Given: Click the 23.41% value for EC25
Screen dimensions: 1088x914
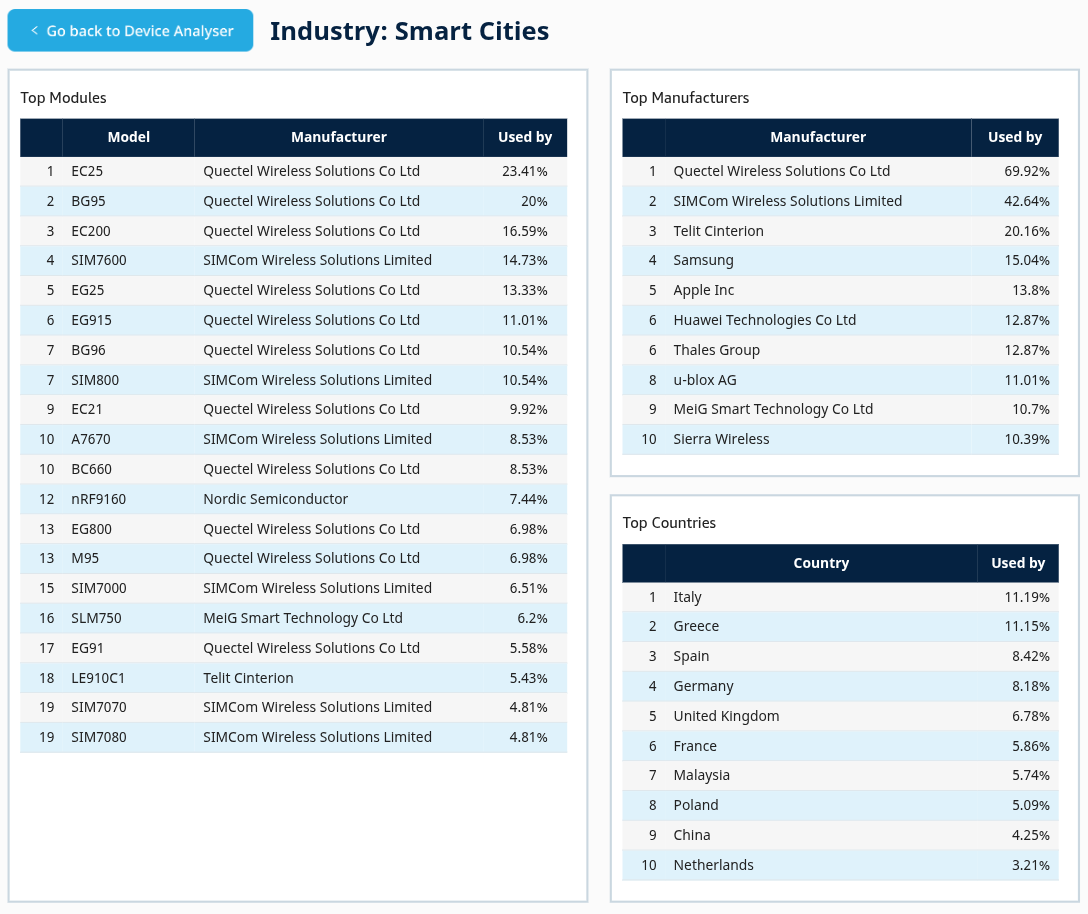Looking at the screenshot, I should [x=525, y=171].
